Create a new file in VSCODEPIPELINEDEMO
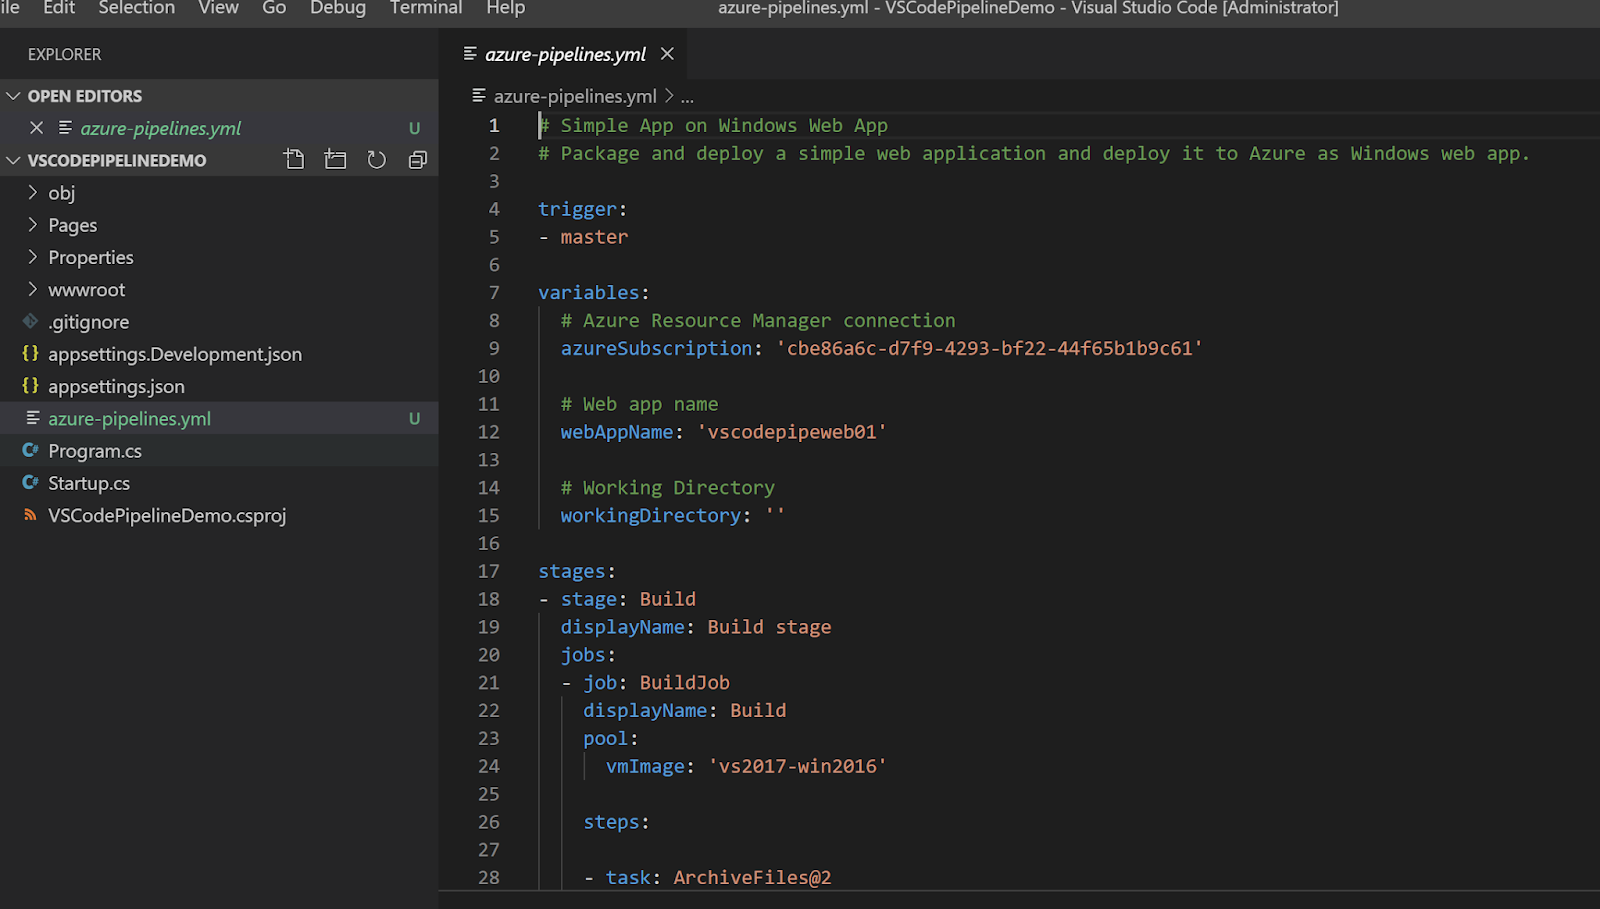The image size is (1600, 909). pyautogui.click(x=294, y=159)
